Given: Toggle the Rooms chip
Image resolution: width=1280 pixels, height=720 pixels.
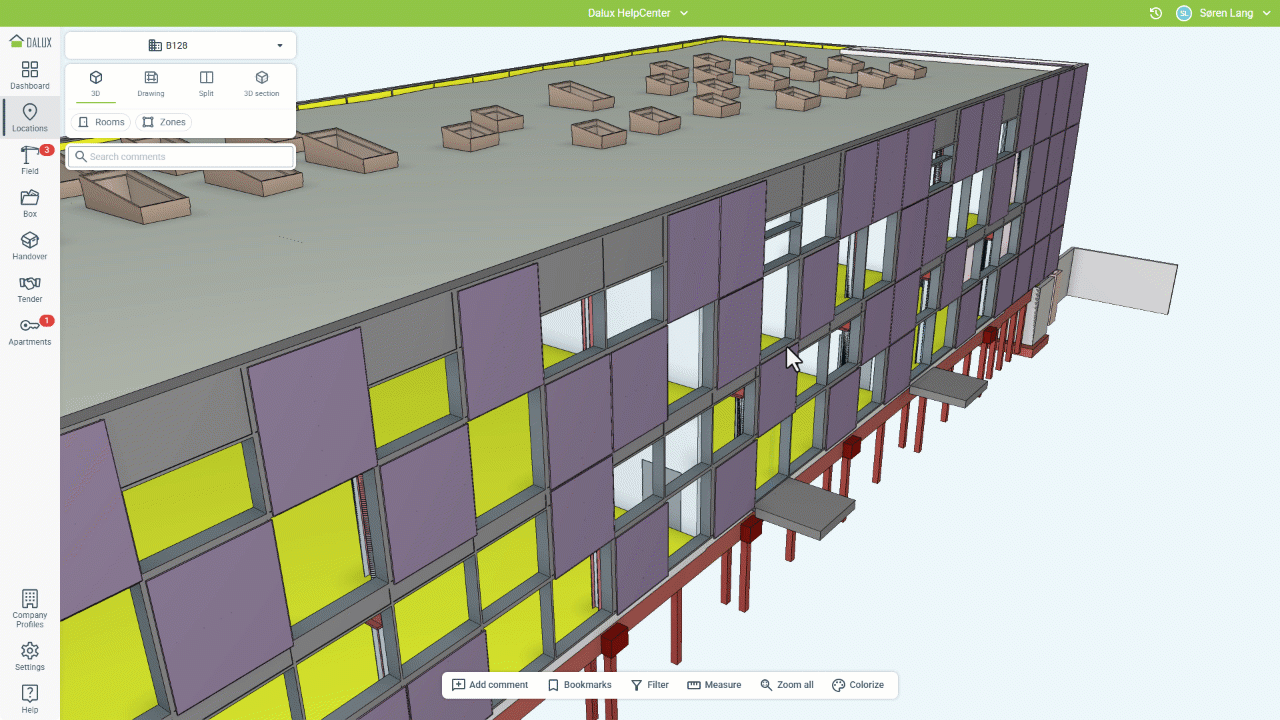Looking at the screenshot, I should pos(101,122).
